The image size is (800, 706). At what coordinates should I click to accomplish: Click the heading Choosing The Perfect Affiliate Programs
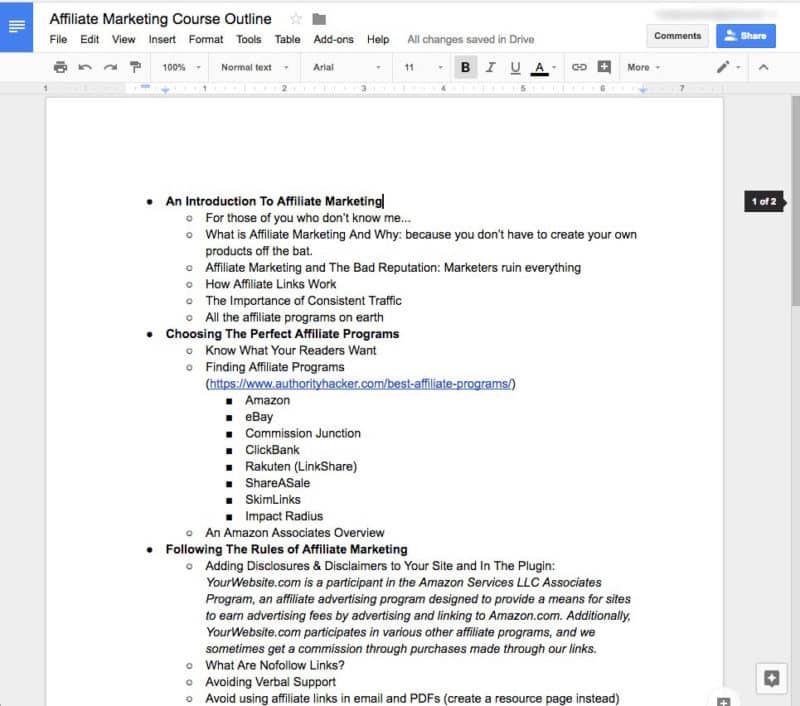282,334
